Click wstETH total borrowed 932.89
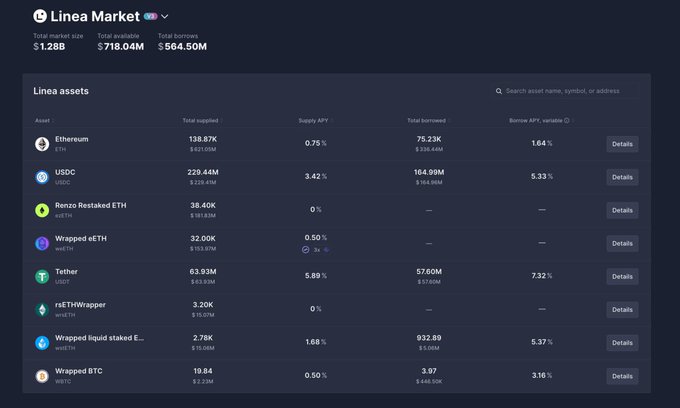Viewport: 680px width, 408px height. pyautogui.click(x=429, y=338)
